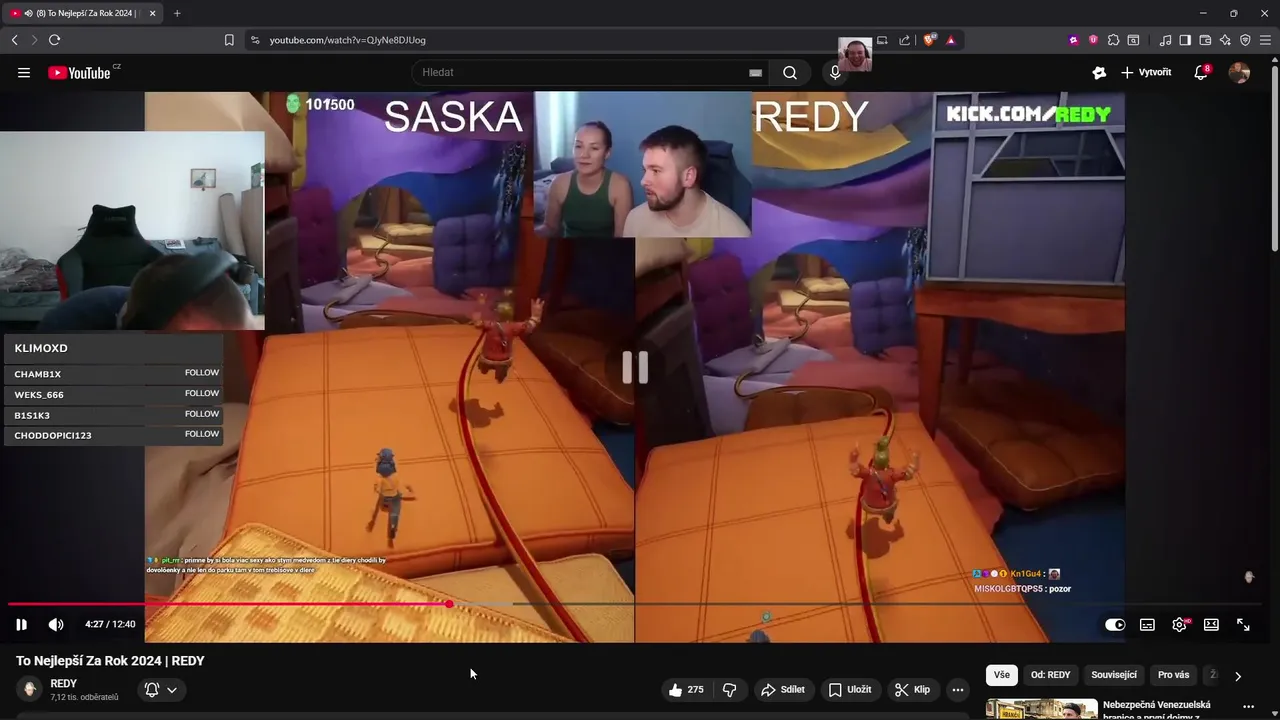Click the star-shaped icon beside Vytvořit
Image resolution: width=1280 pixels, height=720 pixels.
(1099, 72)
